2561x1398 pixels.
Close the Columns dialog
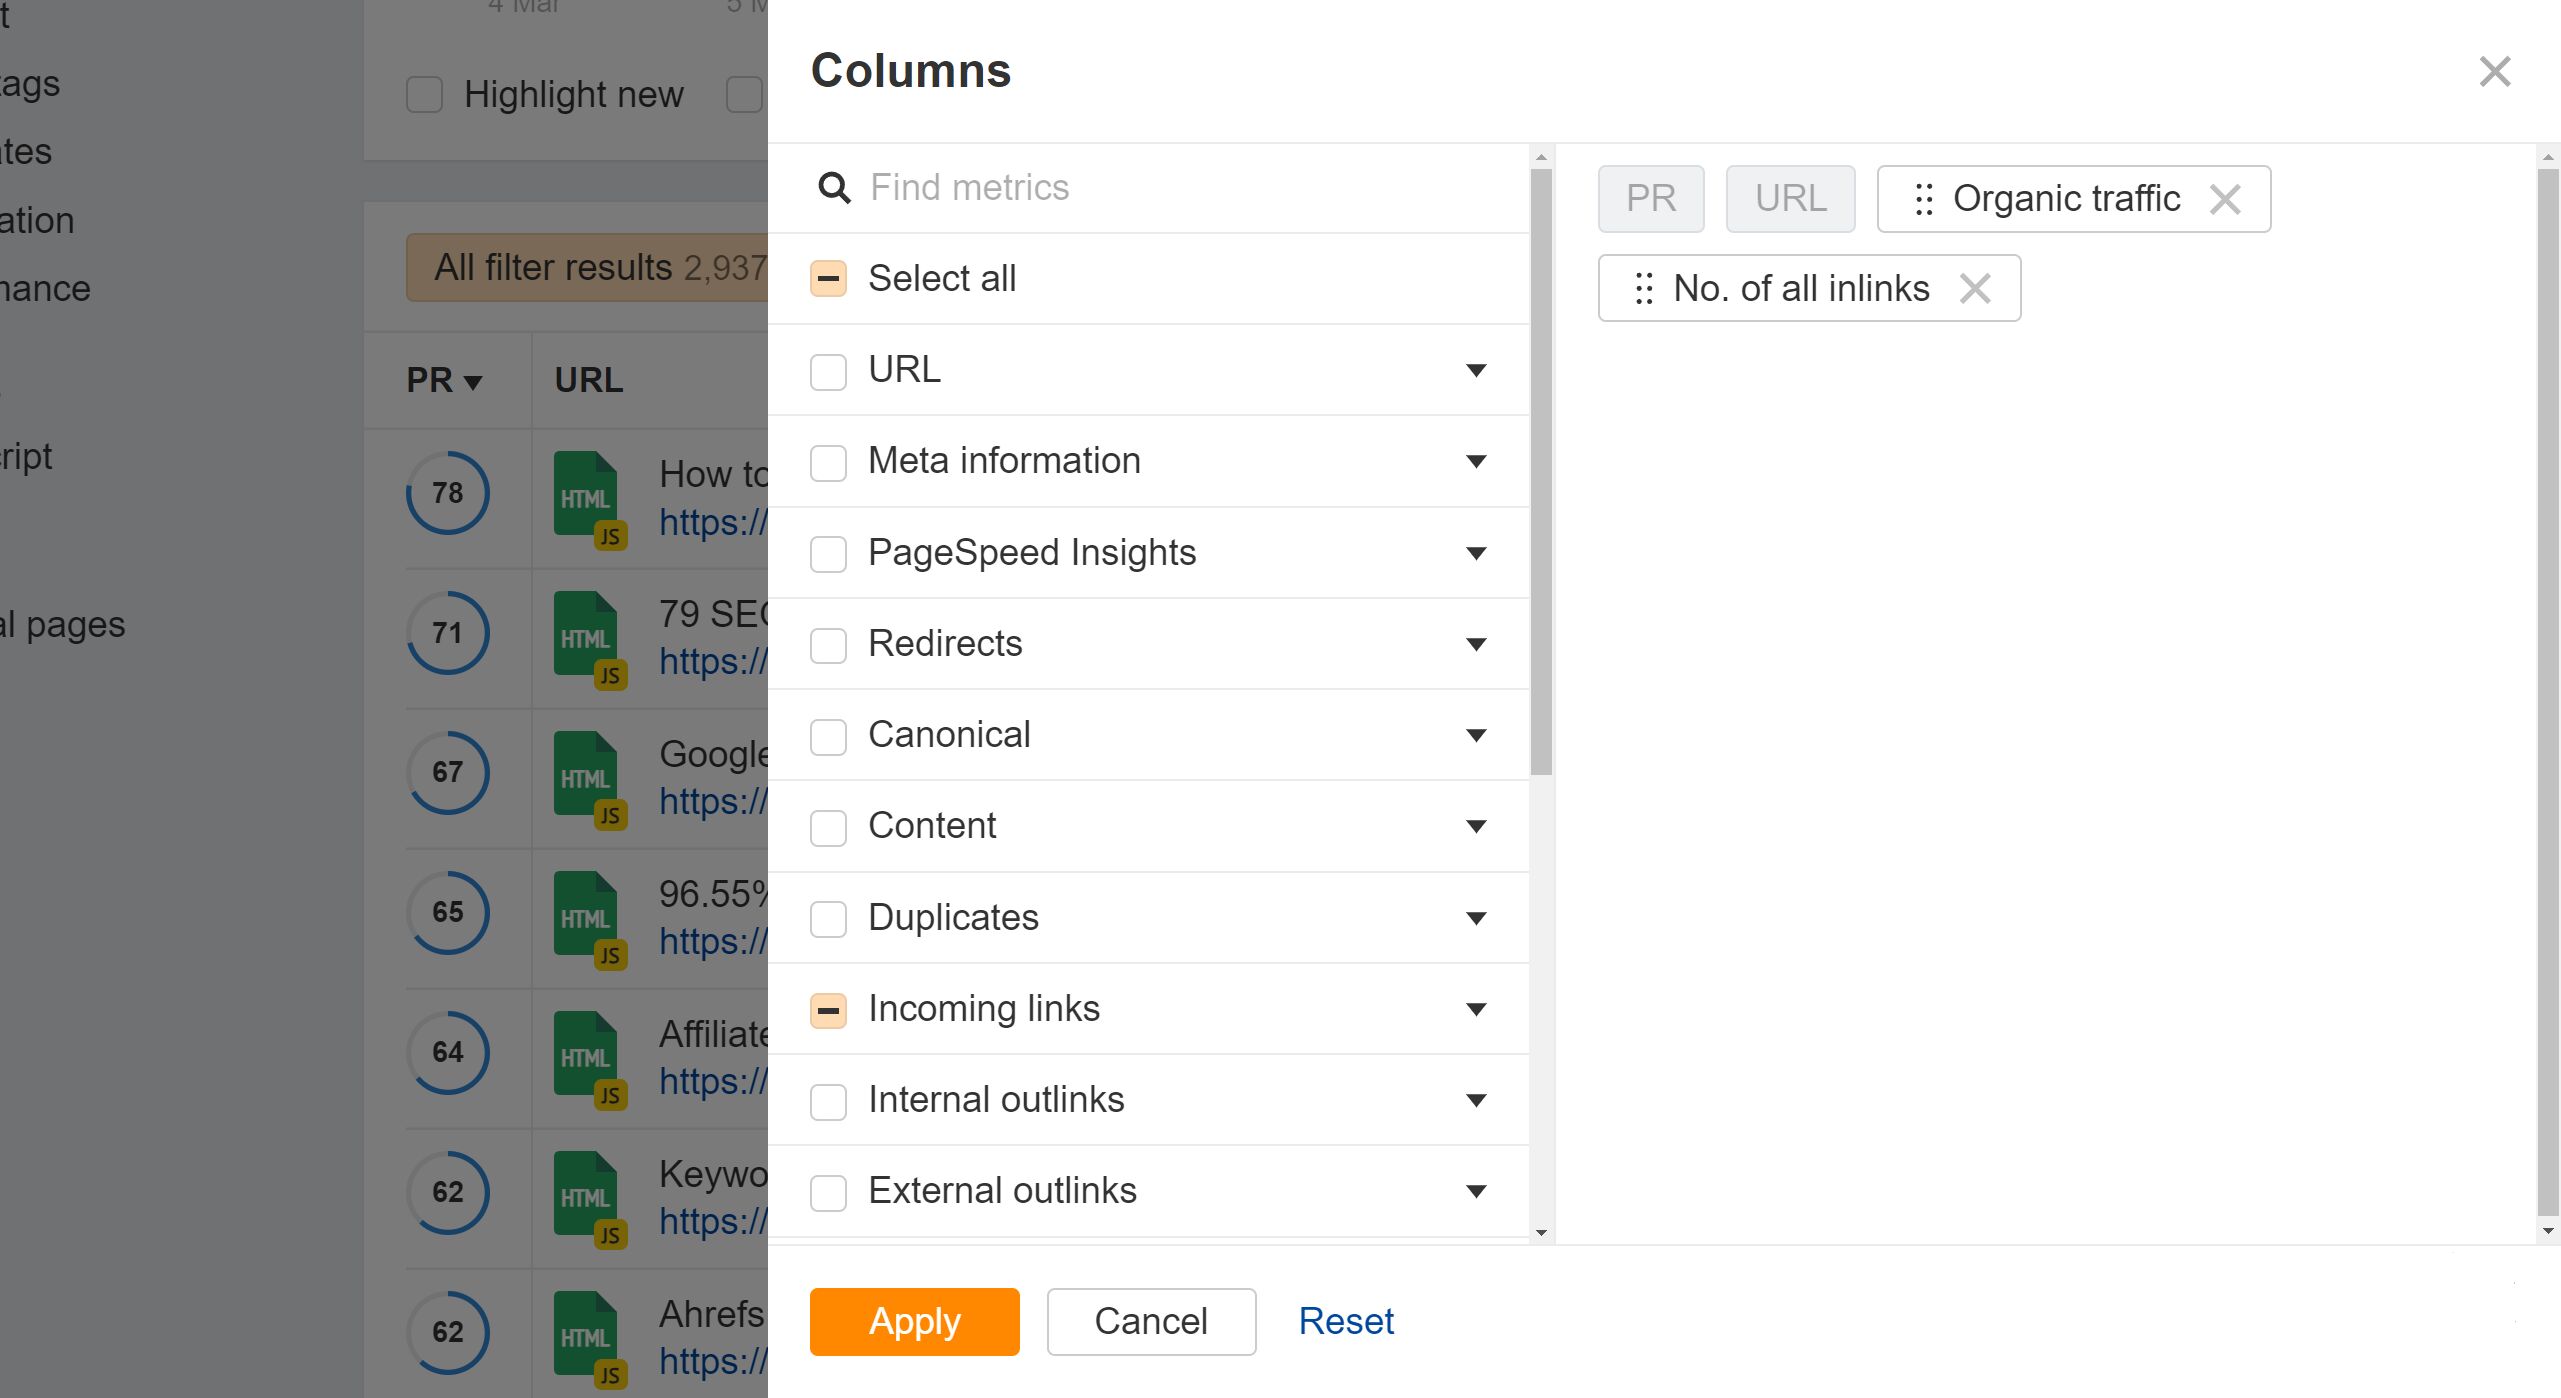pyautogui.click(x=2495, y=71)
